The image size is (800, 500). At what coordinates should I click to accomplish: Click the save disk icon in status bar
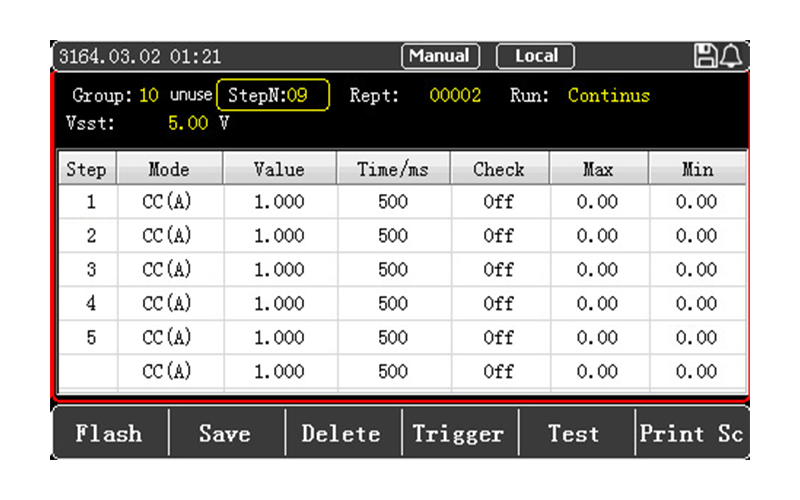tap(706, 57)
